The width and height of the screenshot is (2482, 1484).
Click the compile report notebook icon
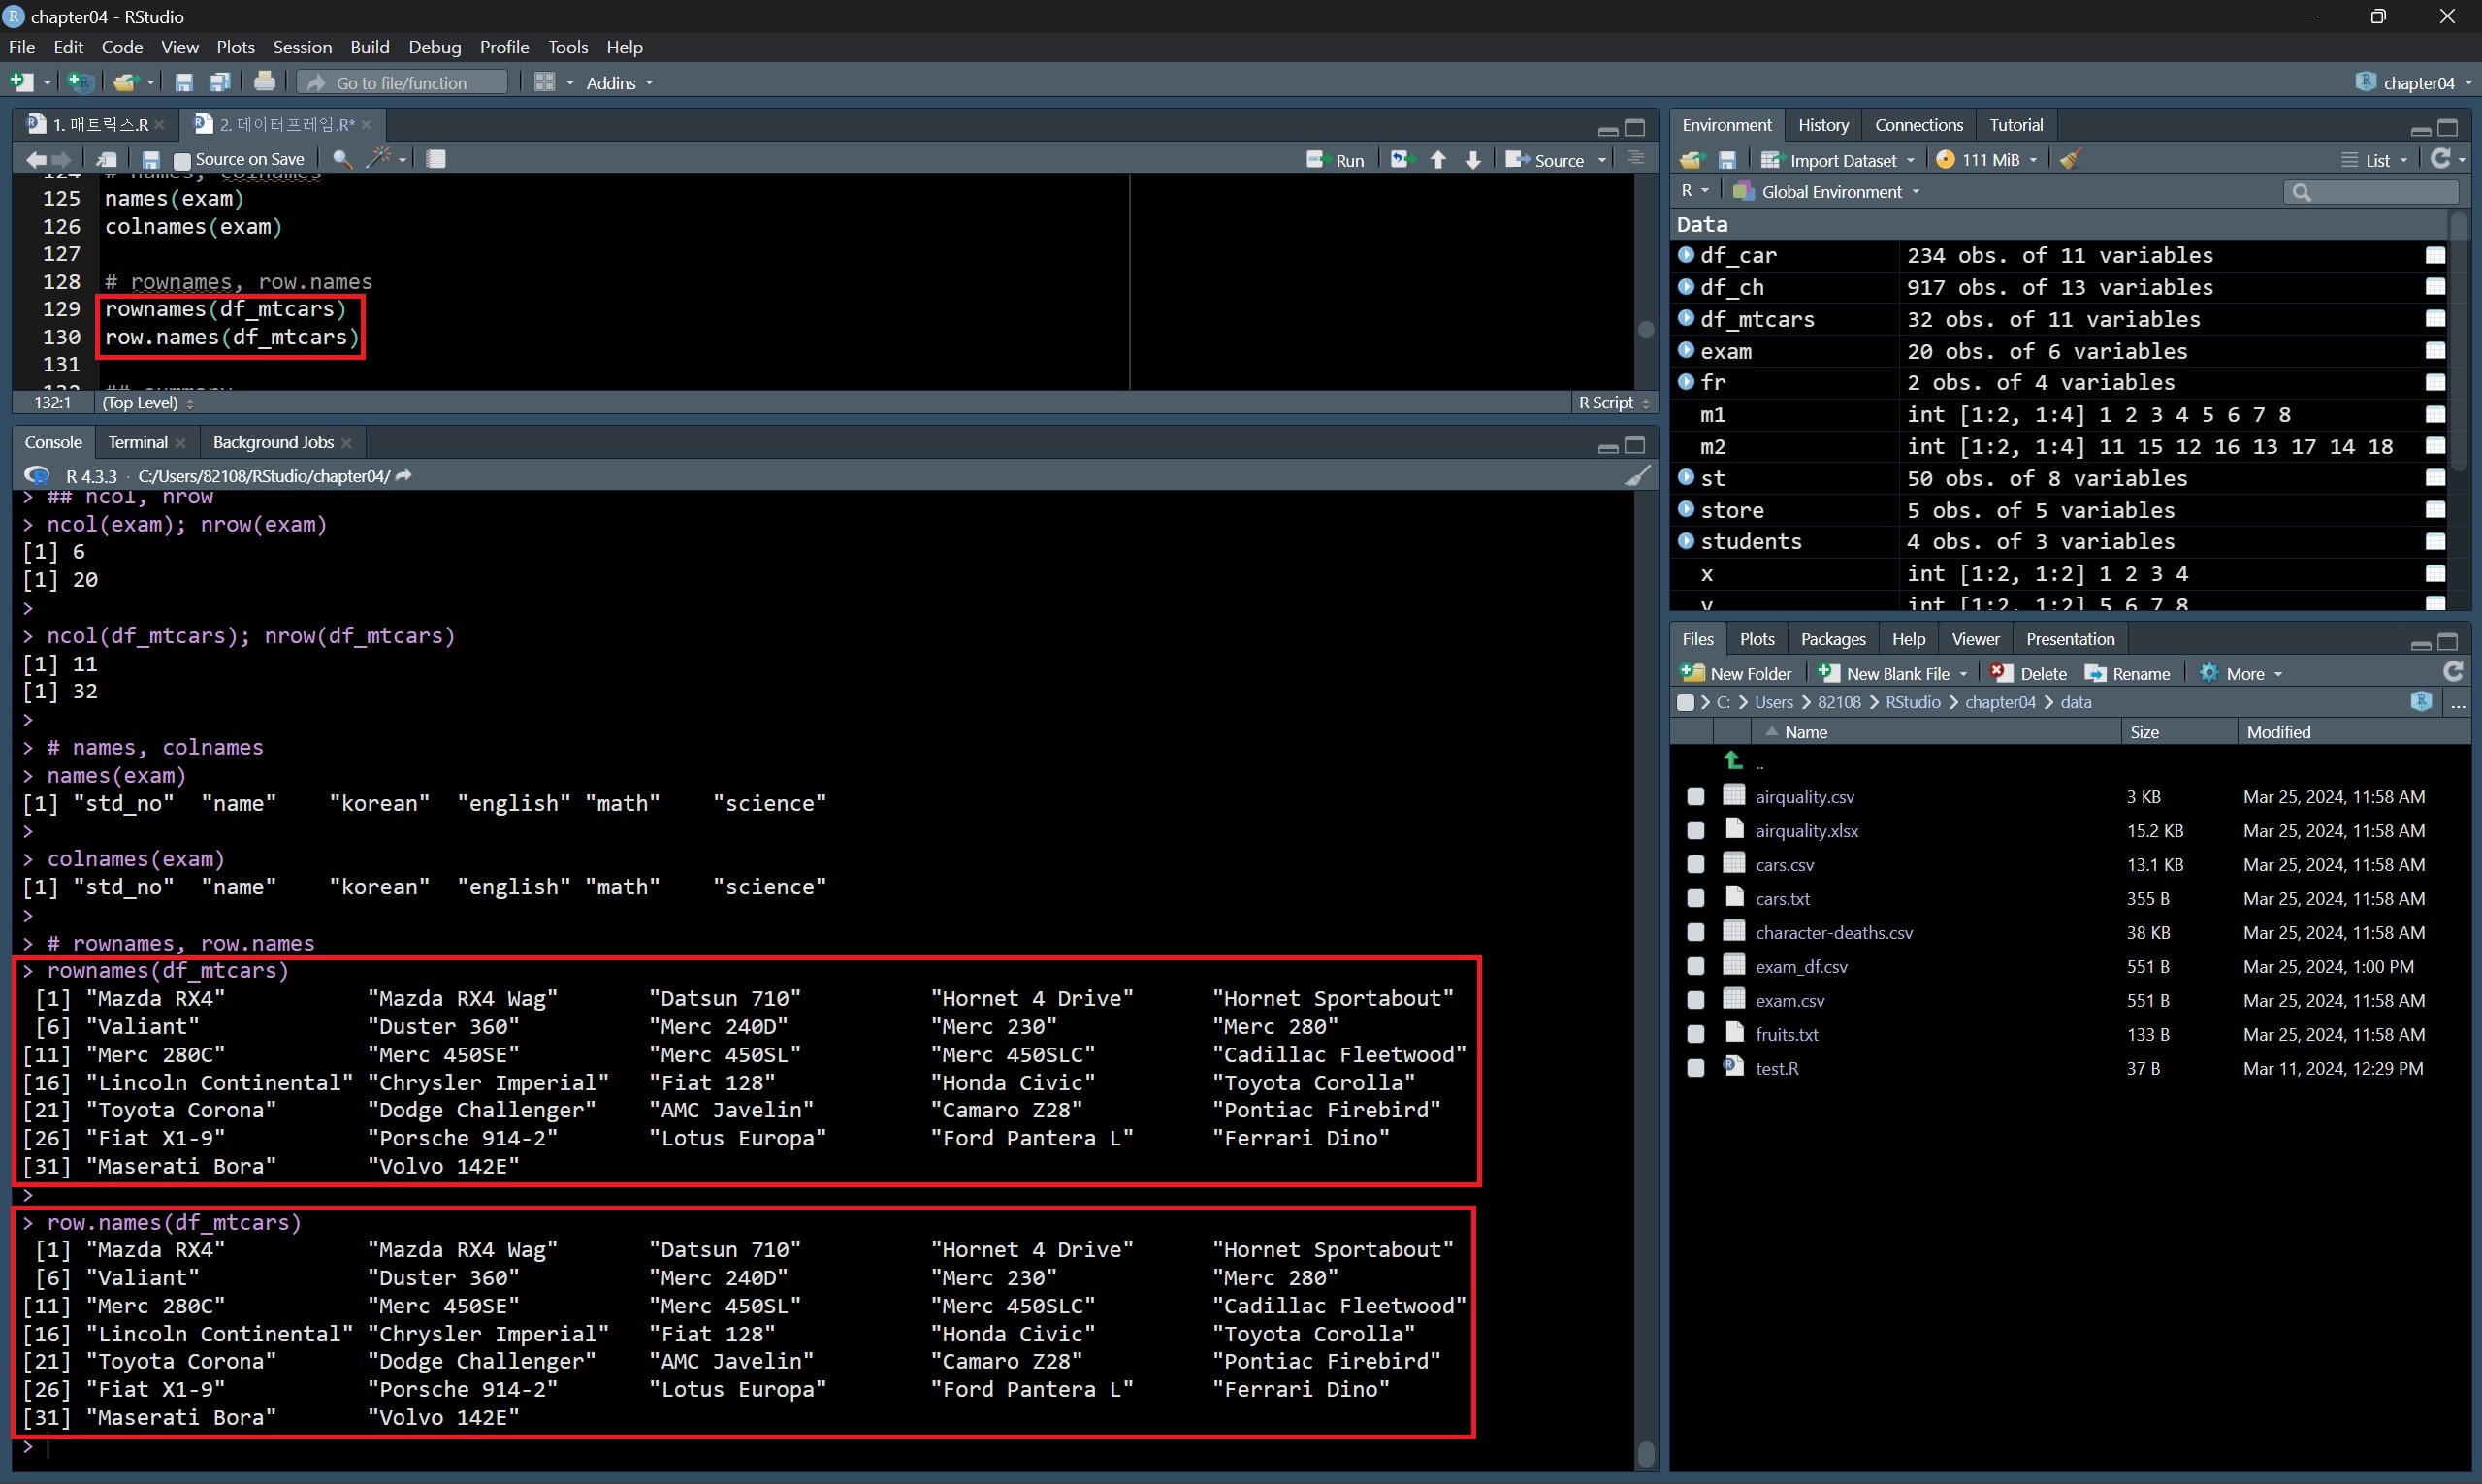click(x=436, y=159)
